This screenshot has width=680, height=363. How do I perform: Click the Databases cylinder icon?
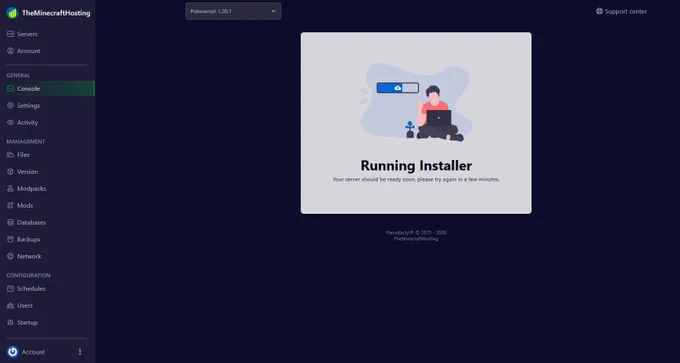[10, 222]
